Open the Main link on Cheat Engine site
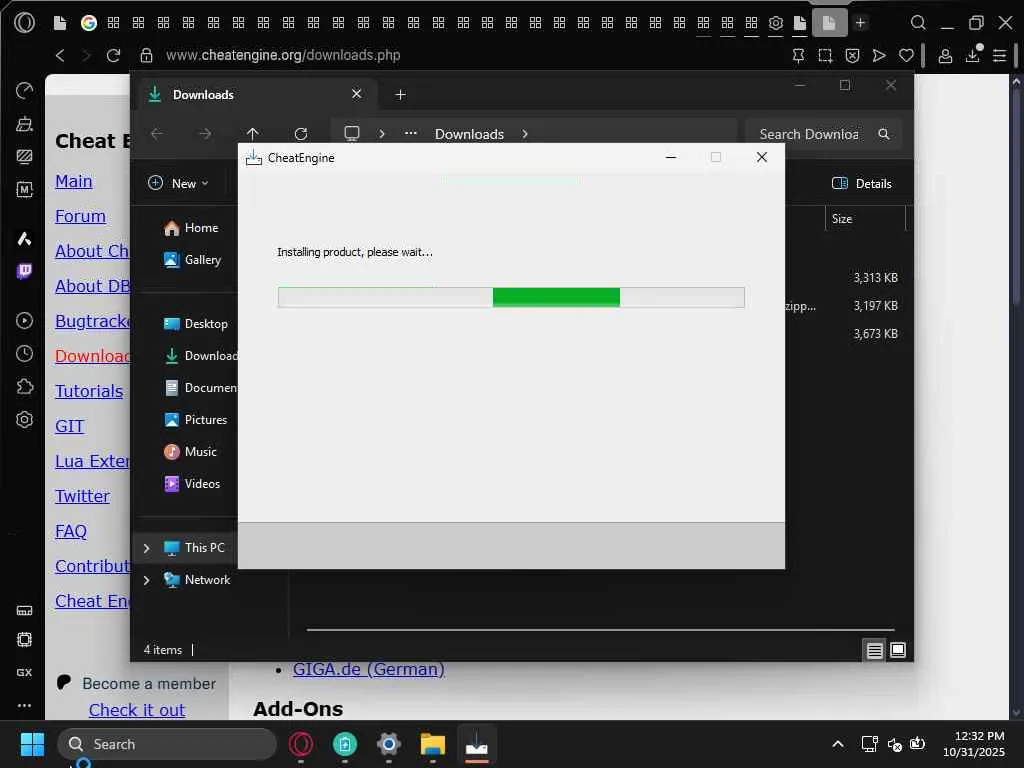 pos(74,181)
